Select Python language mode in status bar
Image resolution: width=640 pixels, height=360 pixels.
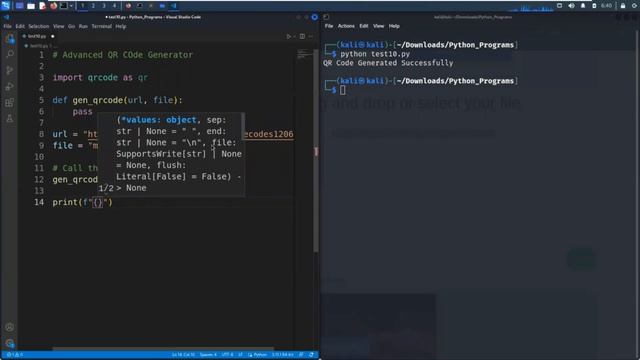pos(258,355)
